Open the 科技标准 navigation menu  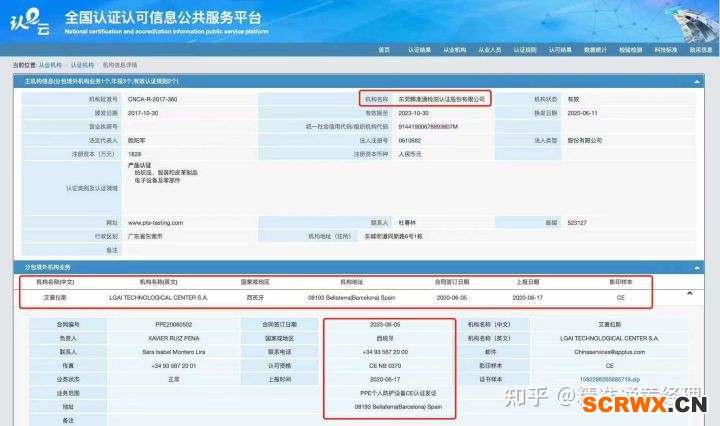tap(666, 50)
